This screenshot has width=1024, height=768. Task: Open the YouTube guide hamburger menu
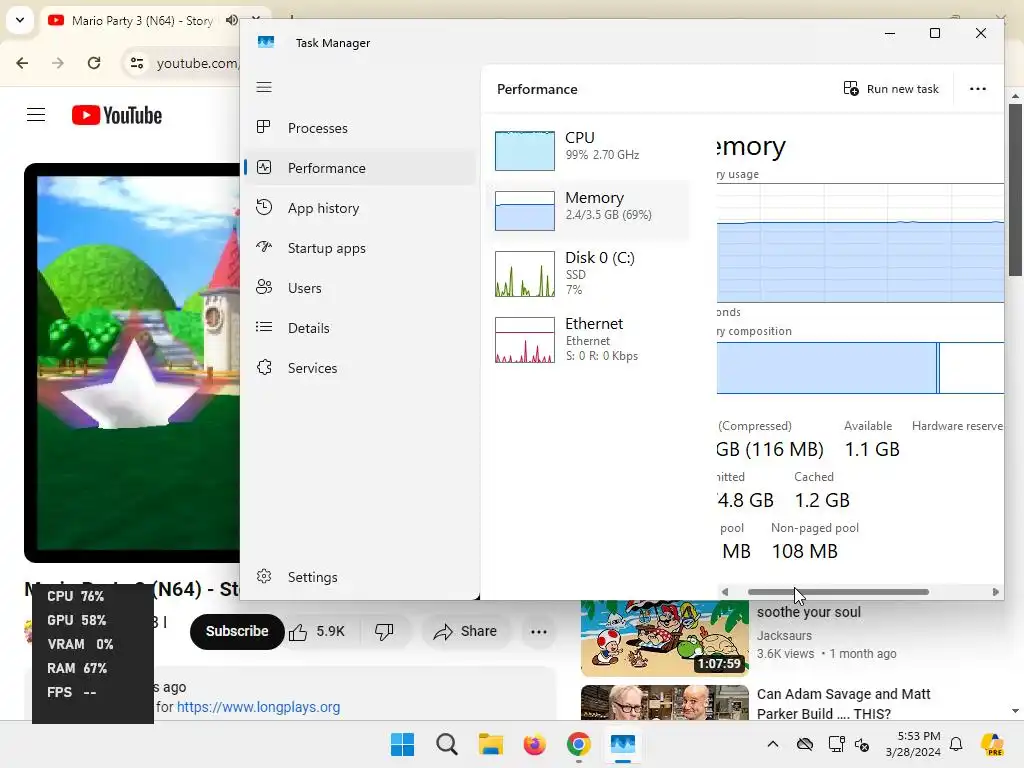click(36, 115)
